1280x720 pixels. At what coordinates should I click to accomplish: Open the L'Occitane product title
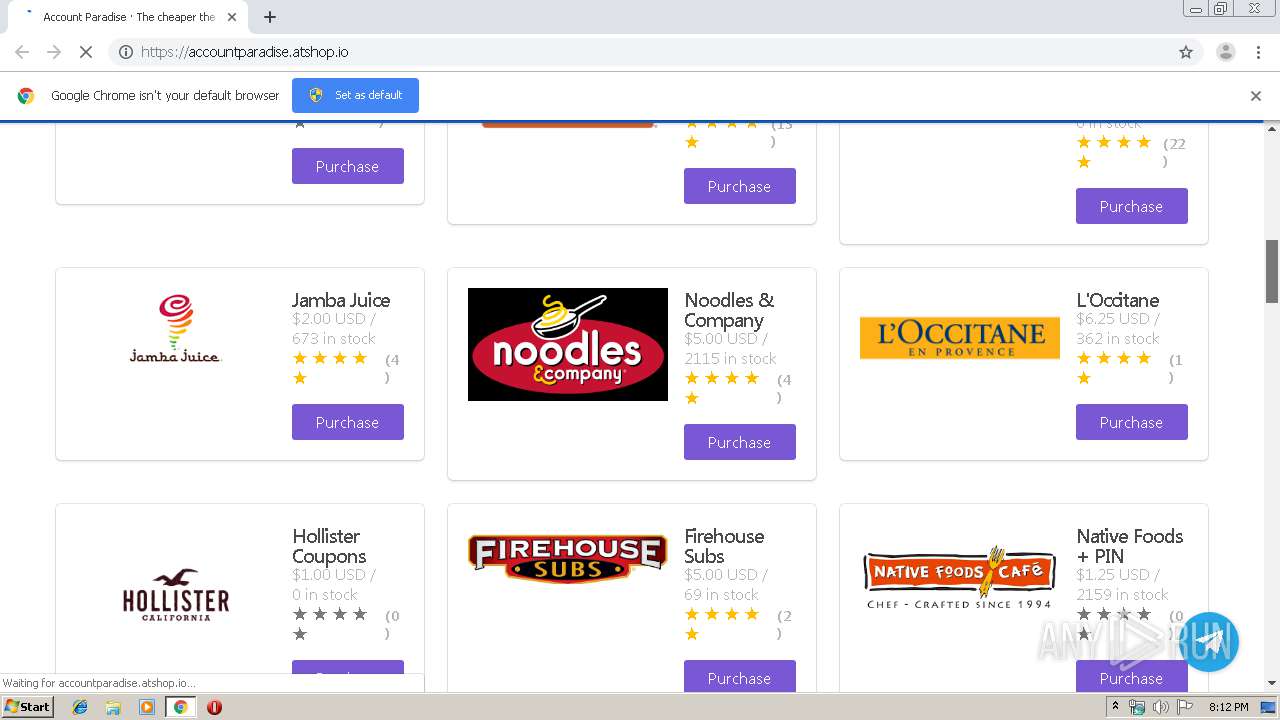[1118, 300]
